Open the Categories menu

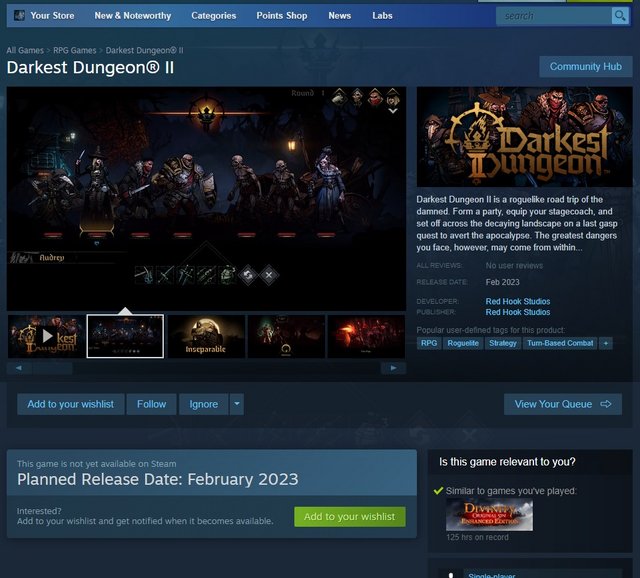(213, 16)
